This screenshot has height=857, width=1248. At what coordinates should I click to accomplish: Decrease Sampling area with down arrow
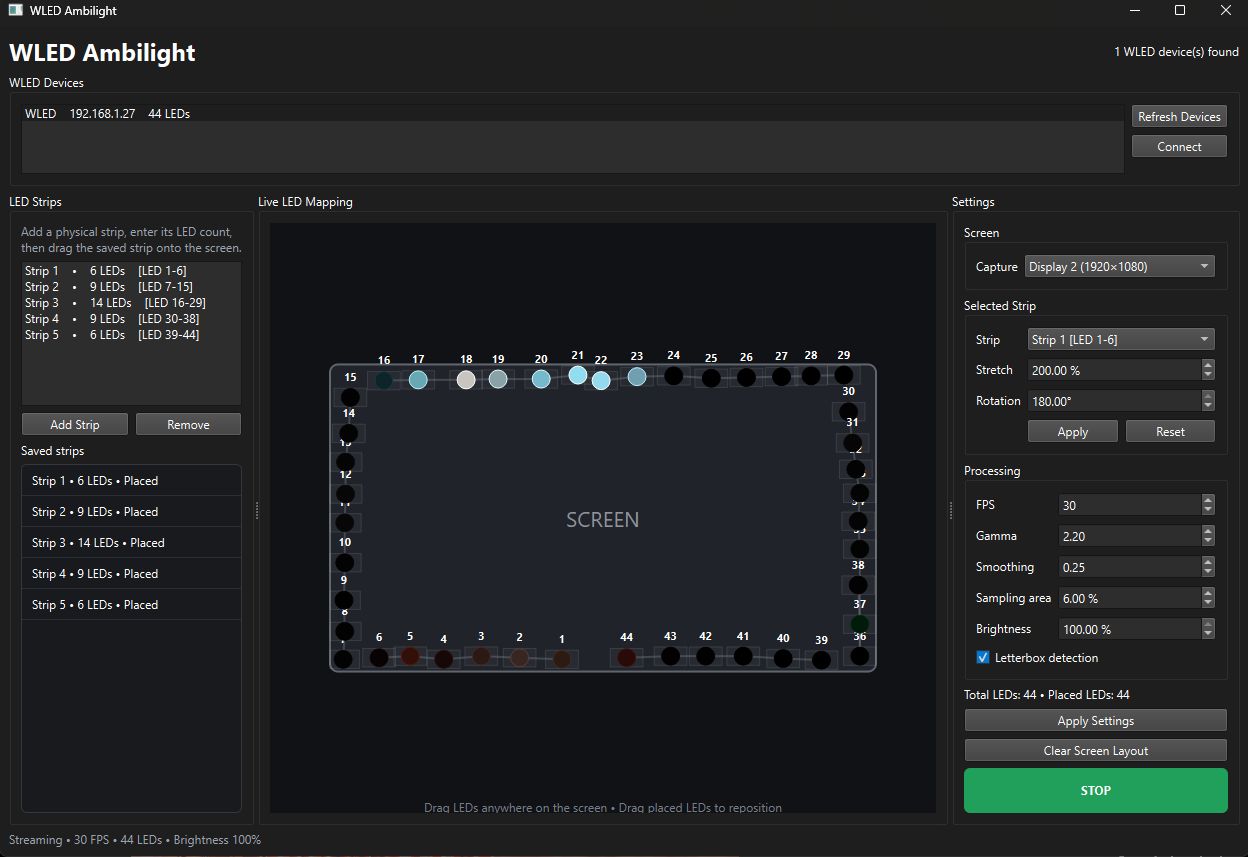click(x=1208, y=605)
